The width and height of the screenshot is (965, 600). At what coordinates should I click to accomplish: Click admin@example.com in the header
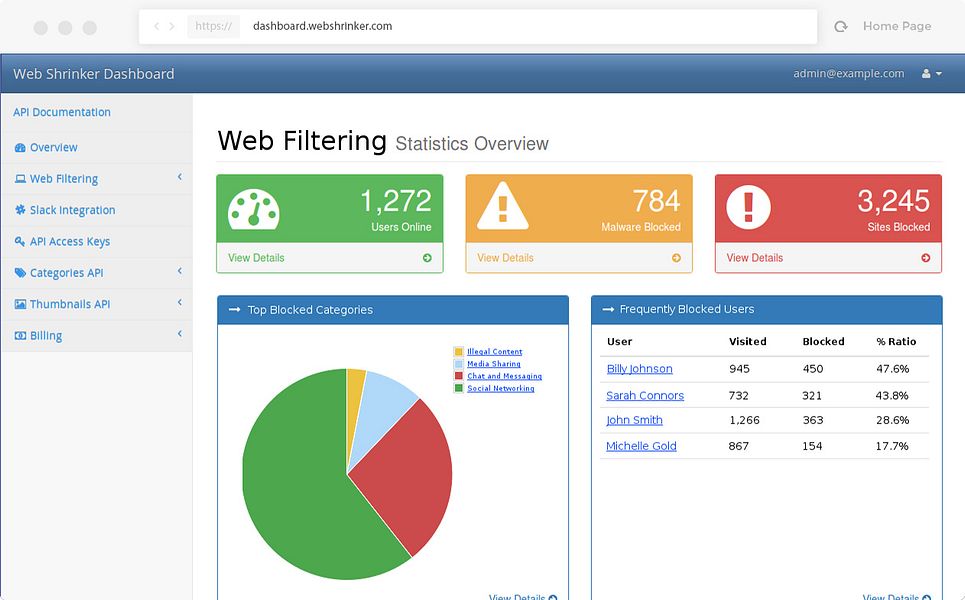[x=849, y=73]
